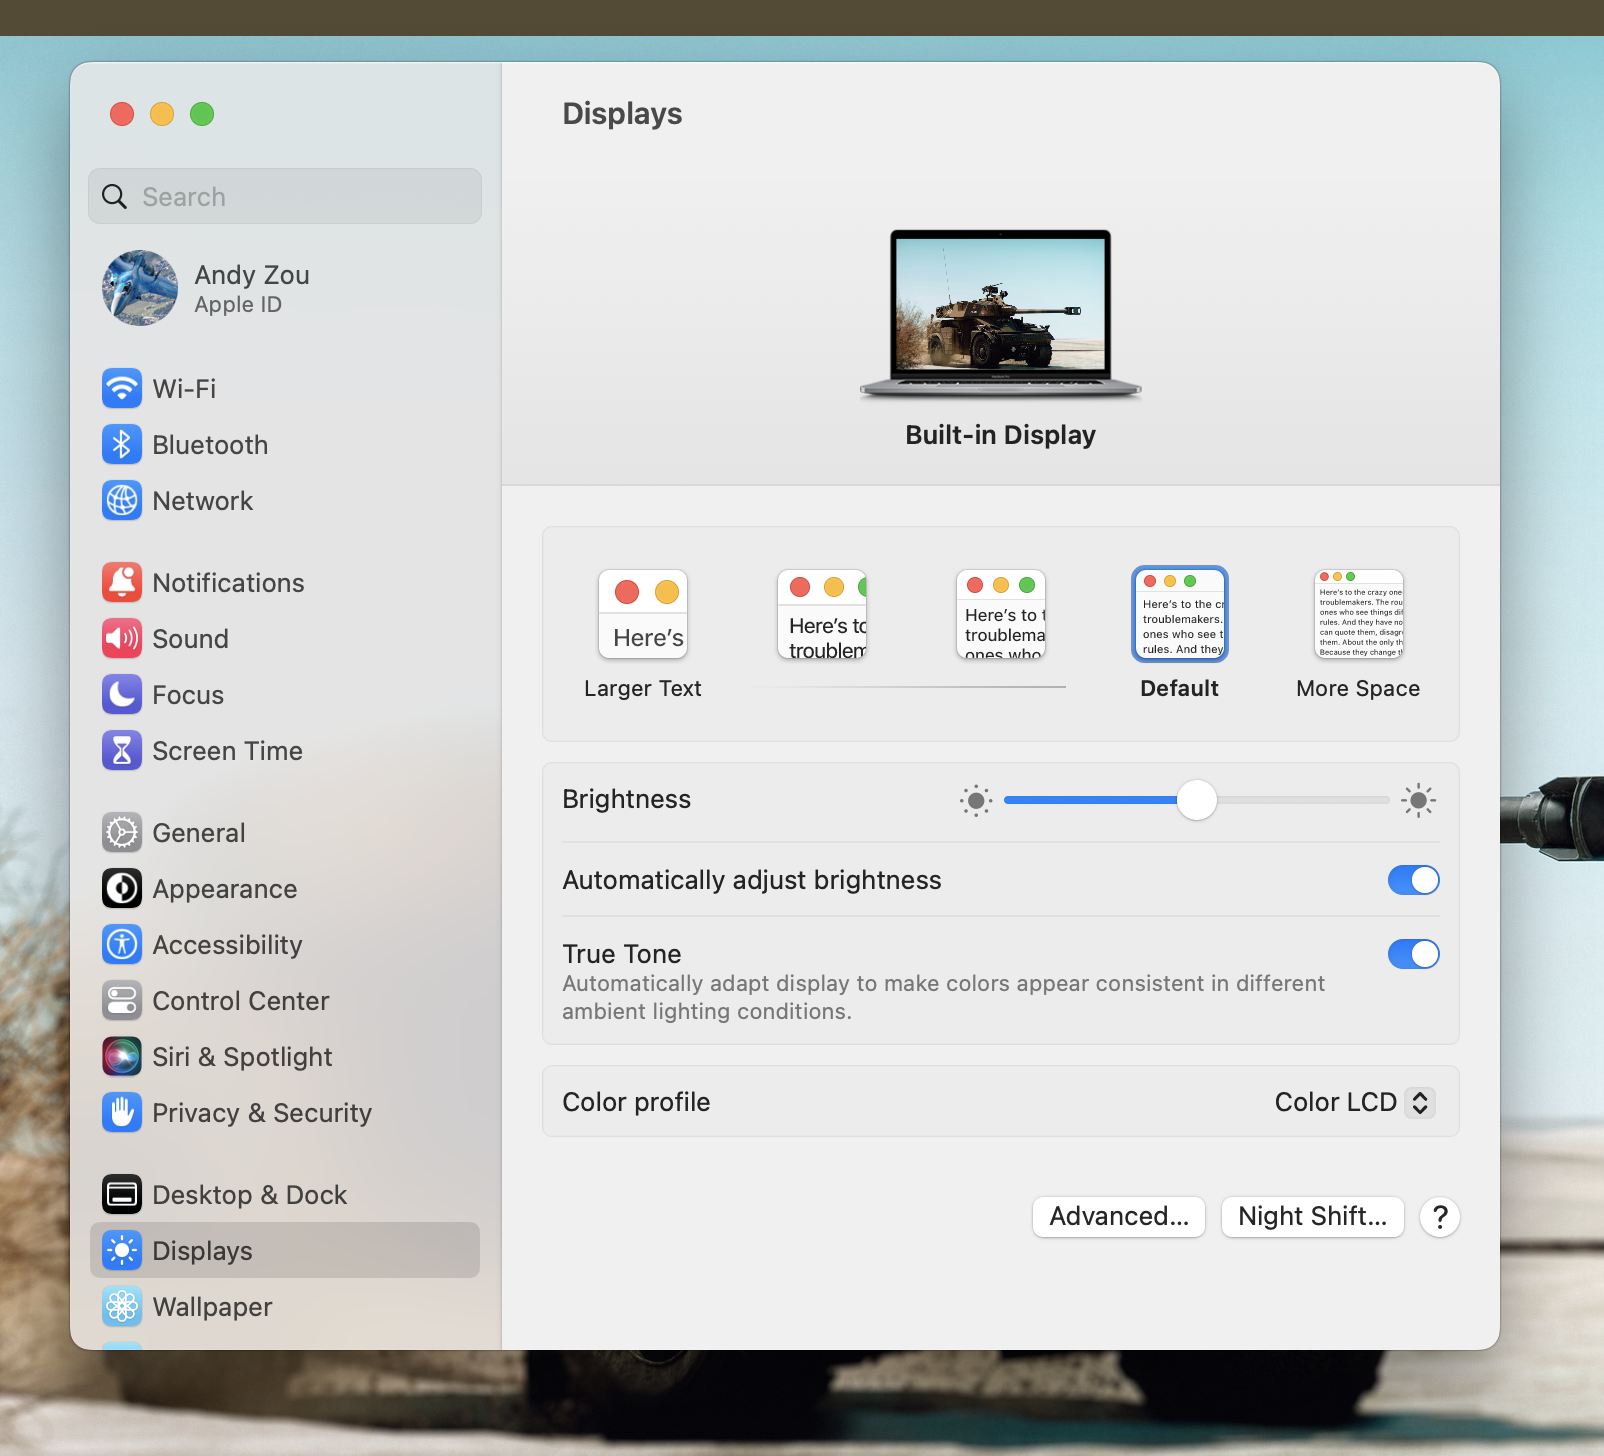Click the Notifications bell icon
Screen dimensions: 1604x1456
point(122,582)
